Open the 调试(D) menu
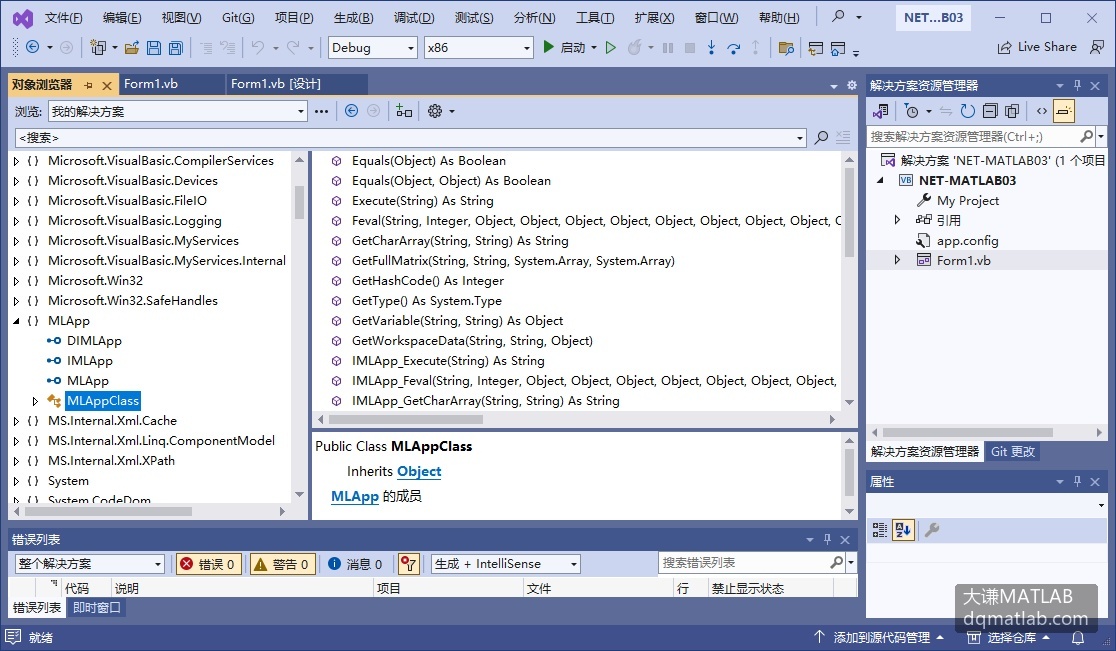This screenshot has height=651, width=1116. point(414,17)
